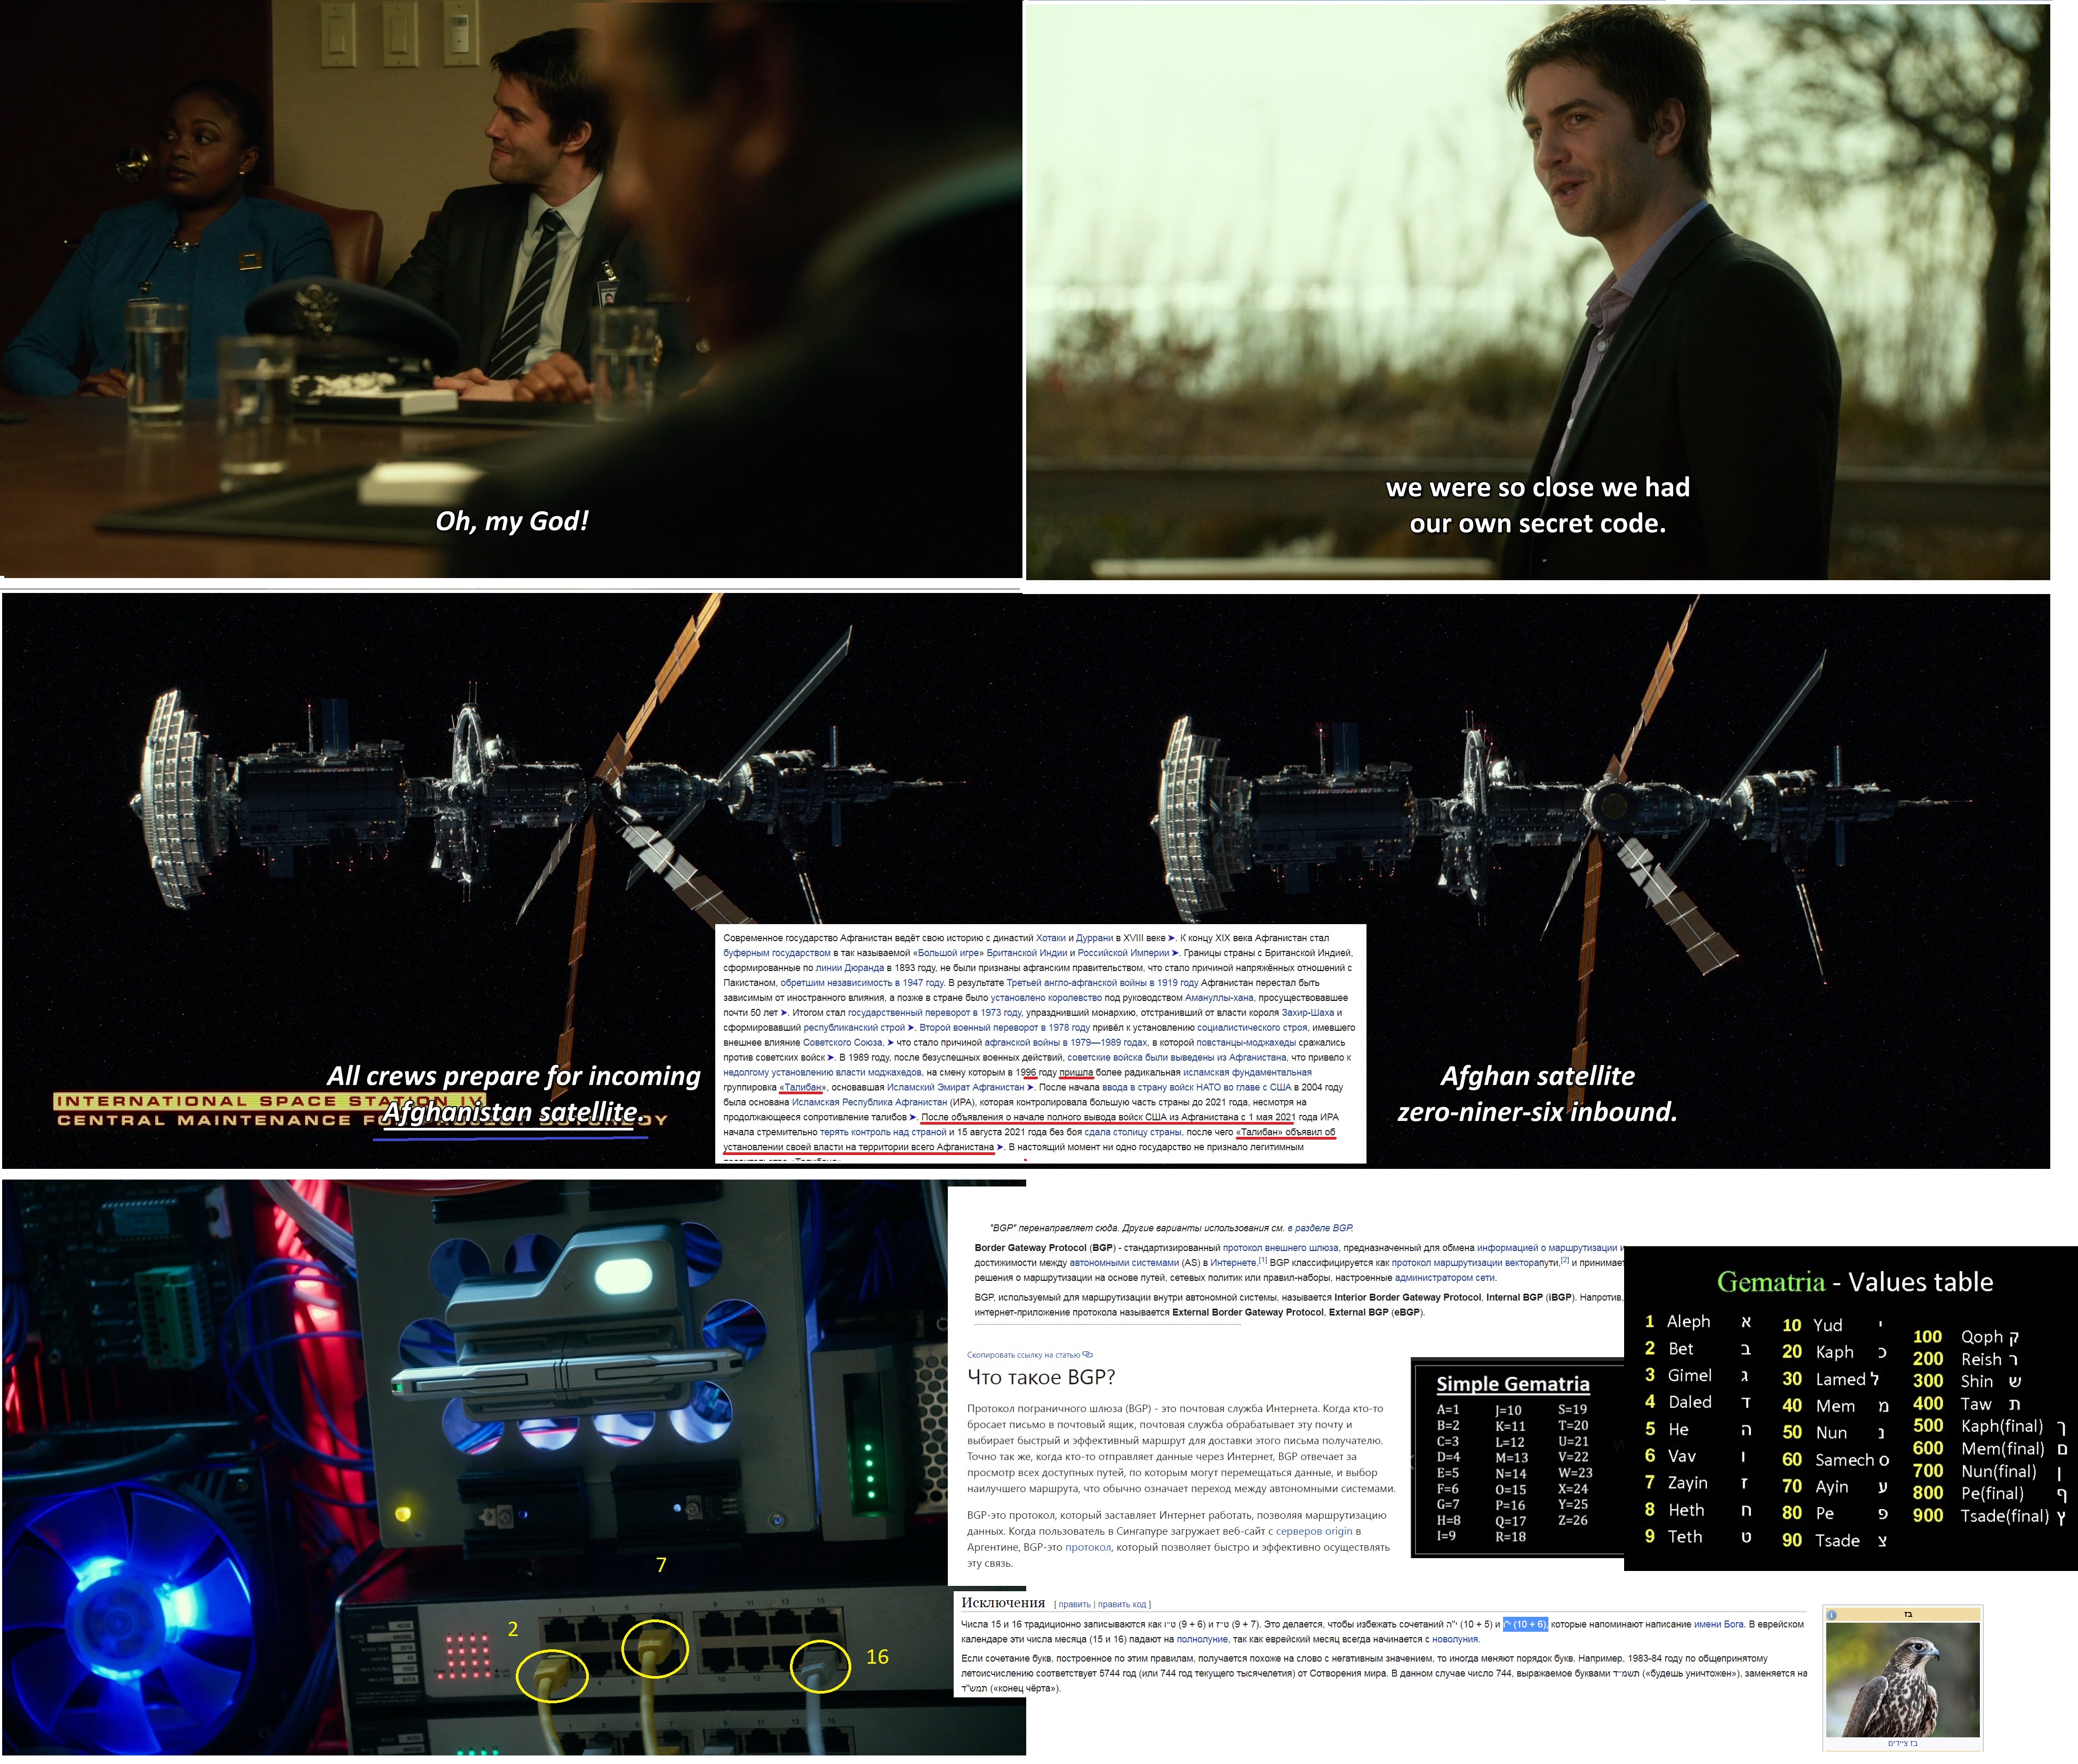
Task: Open the Хотаки dynasty link
Action: click(1050, 938)
